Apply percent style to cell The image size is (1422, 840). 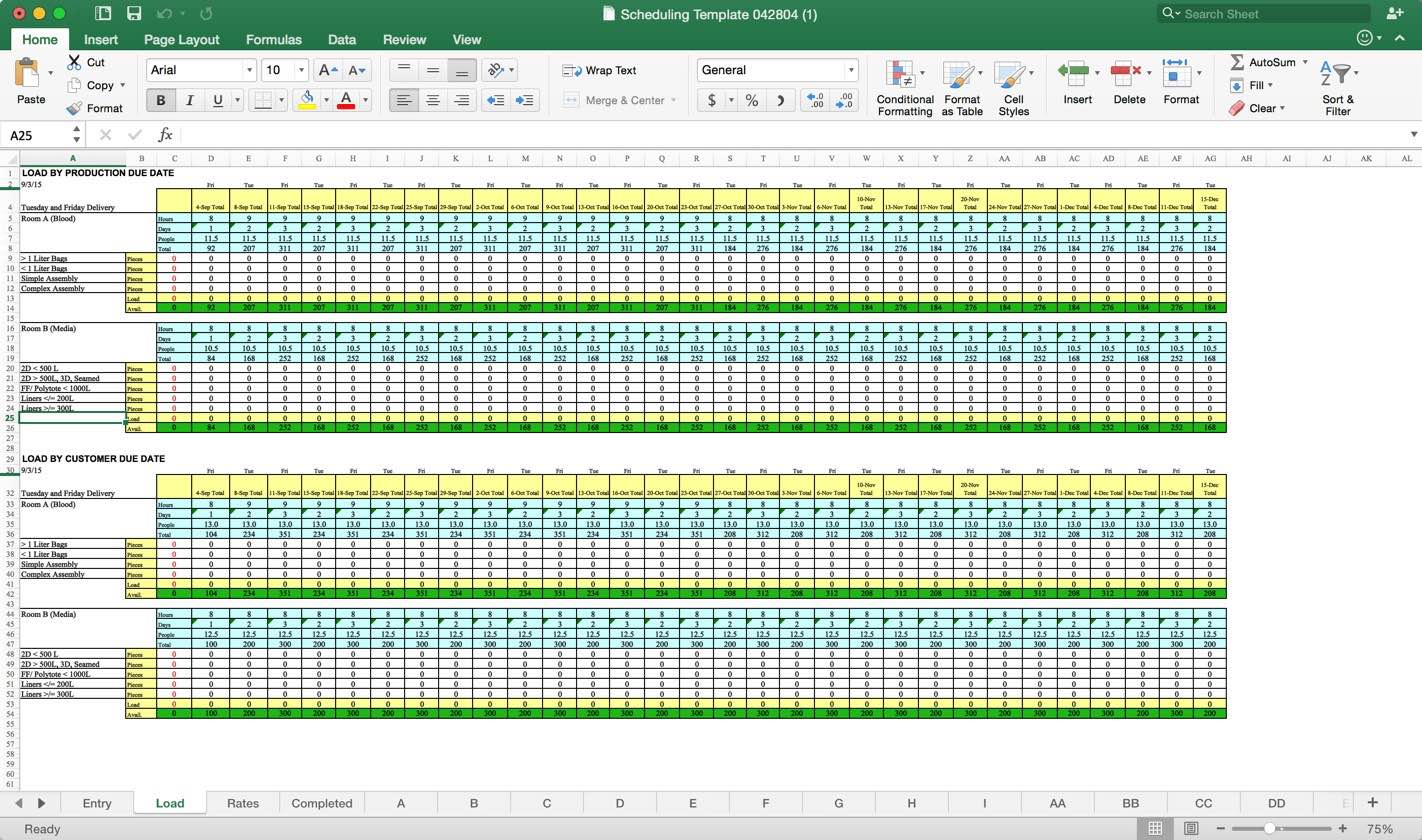tap(751, 100)
